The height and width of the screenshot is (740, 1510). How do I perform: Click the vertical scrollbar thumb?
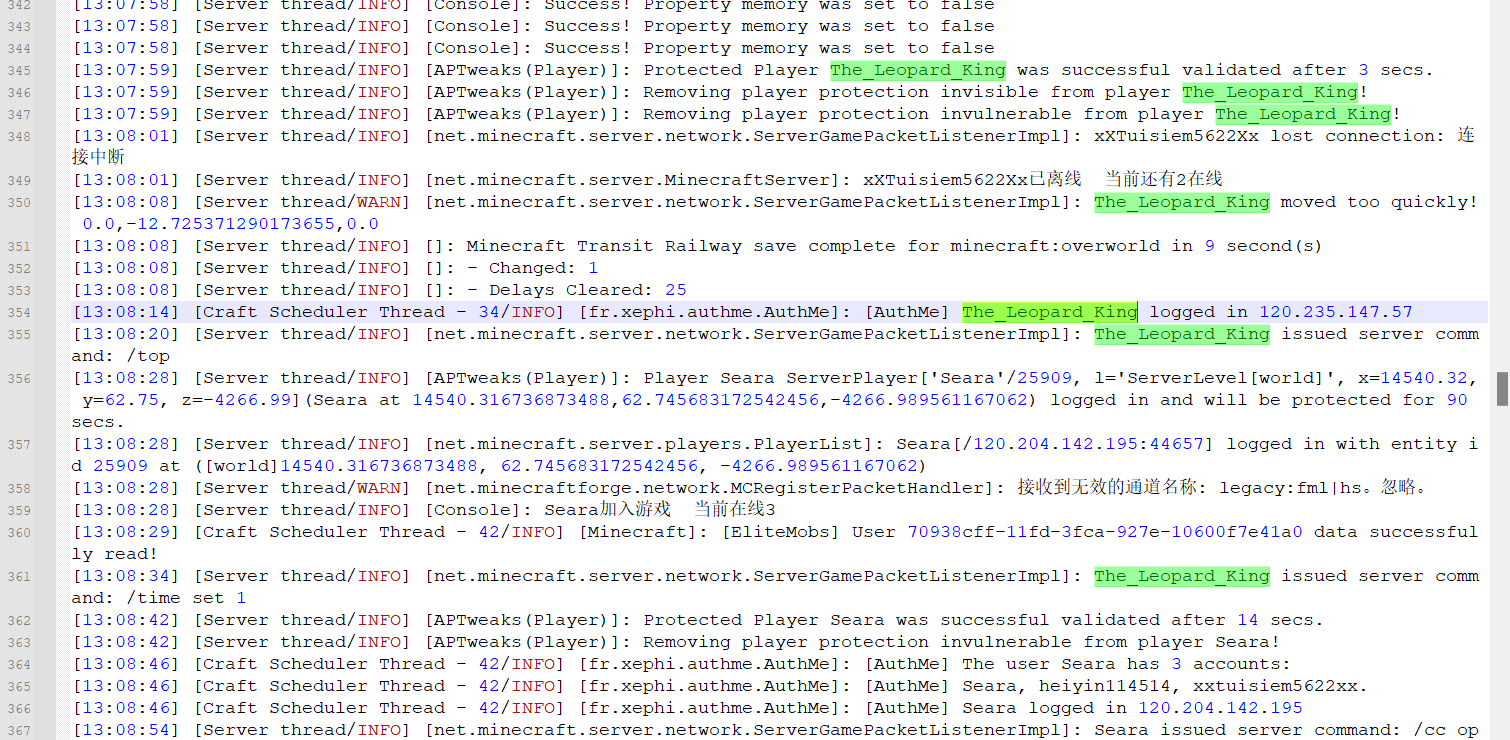point(1501,389)
